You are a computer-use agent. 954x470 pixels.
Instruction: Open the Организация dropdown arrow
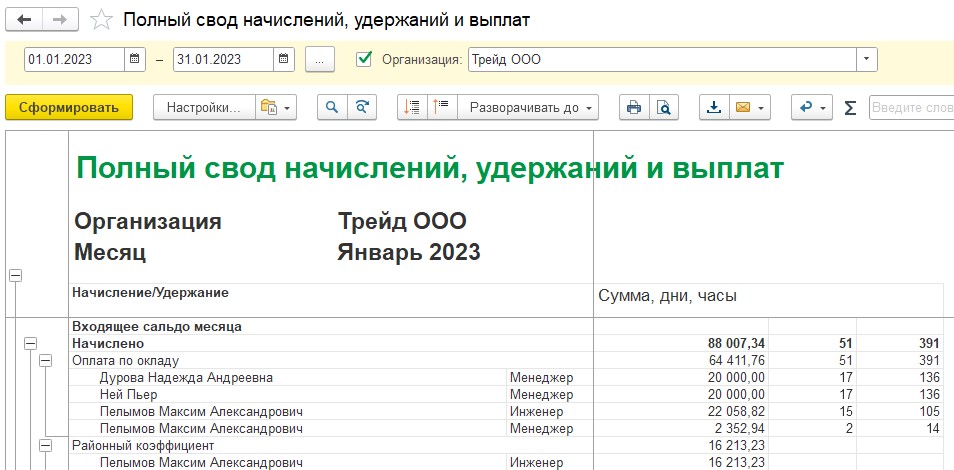coord(867,60)
